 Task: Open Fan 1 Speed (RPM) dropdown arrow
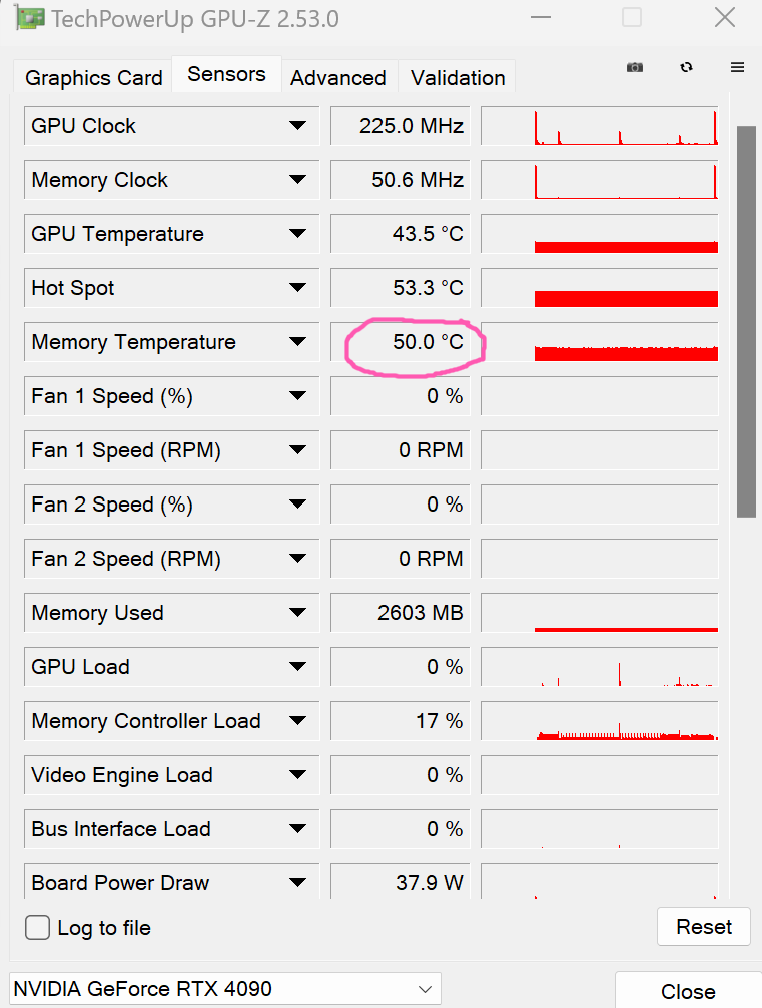tap(297, 449)
